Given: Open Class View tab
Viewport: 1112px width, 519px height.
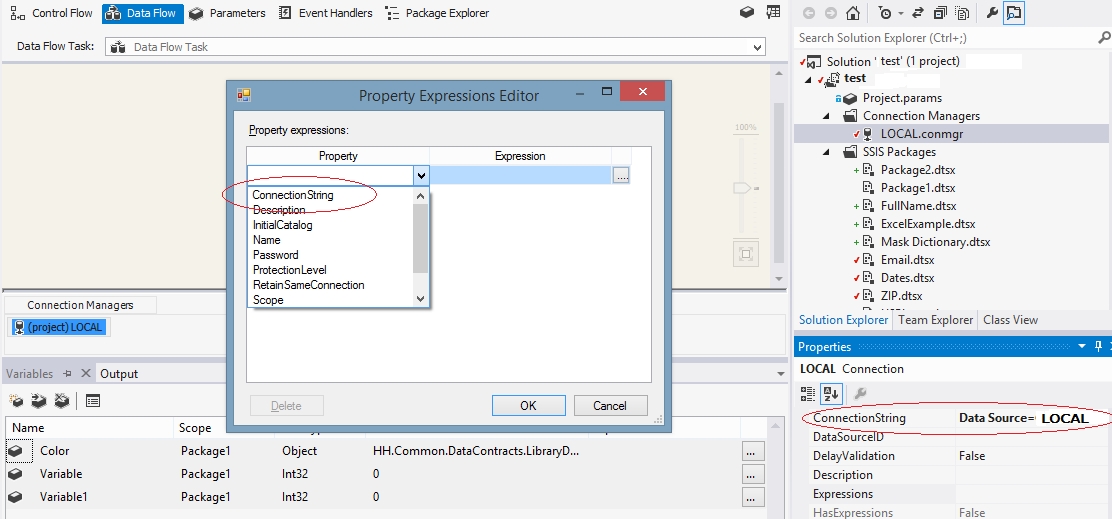Looking at the screenshot, I should (1010, 320).
